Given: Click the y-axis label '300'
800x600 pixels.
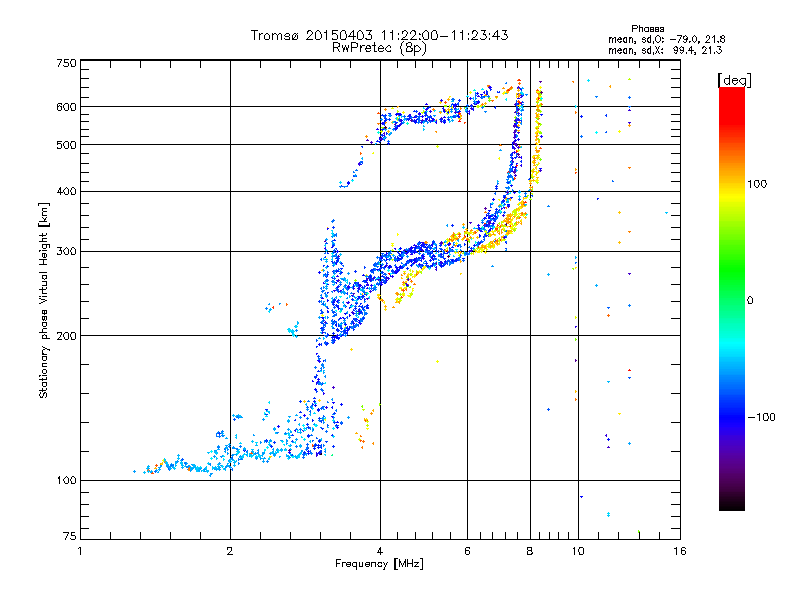Looking at the screenshot, I should [66, 252].
